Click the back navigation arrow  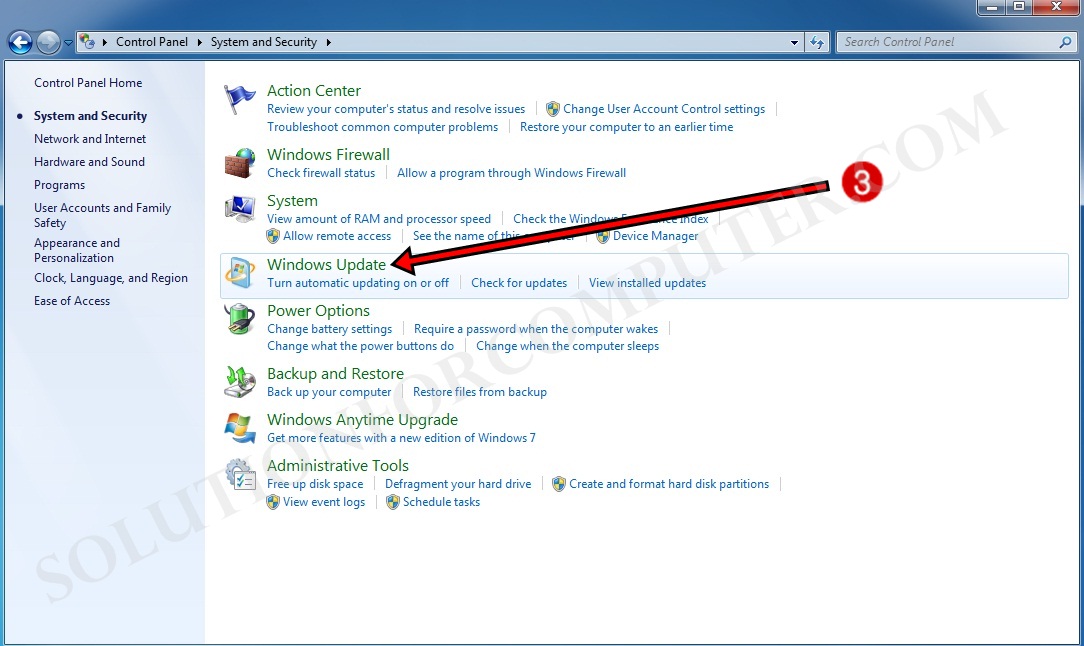tap(19, 42)
